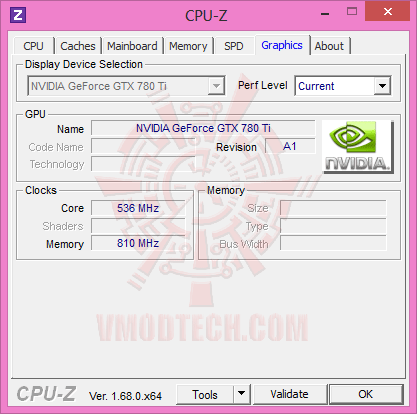Open the Tools dropdown arrow
The width and height of the screenshot is (417, 414).
point(242,394)
